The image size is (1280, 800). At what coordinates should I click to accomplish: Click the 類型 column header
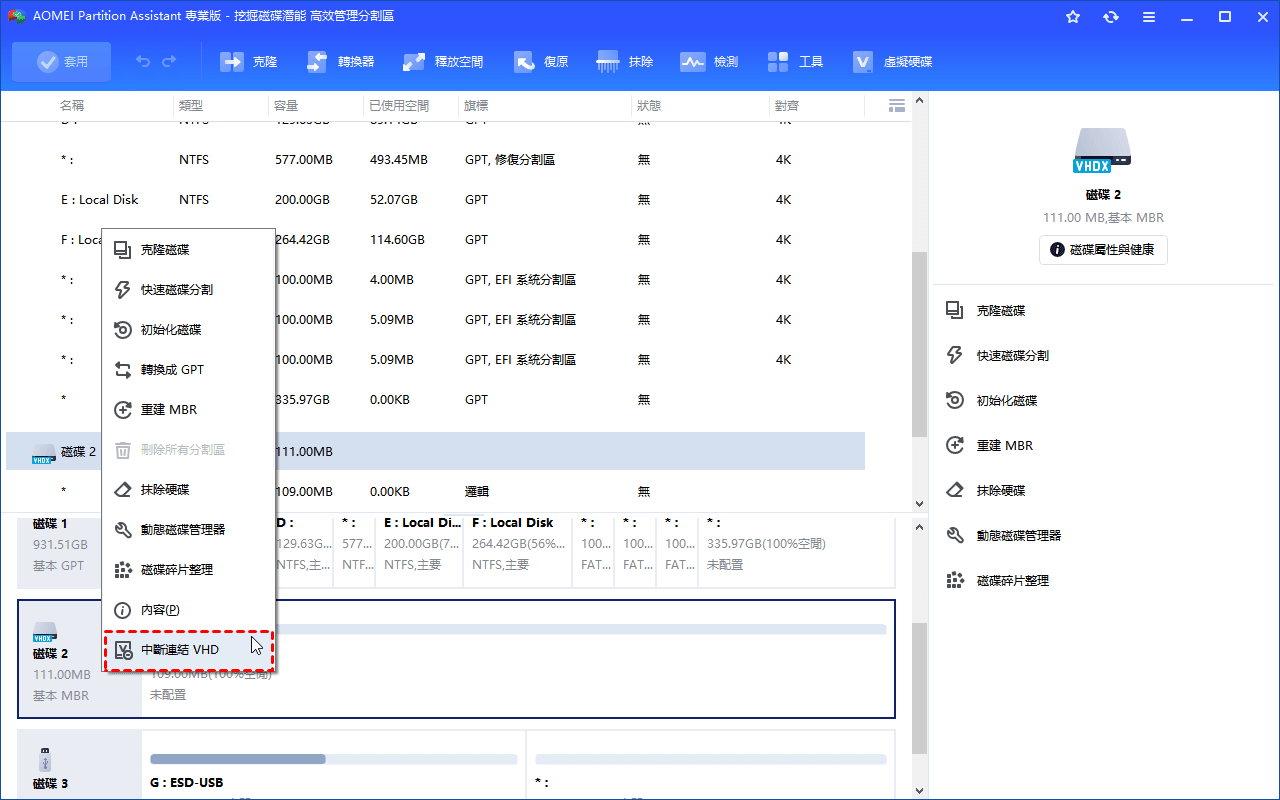191,106
